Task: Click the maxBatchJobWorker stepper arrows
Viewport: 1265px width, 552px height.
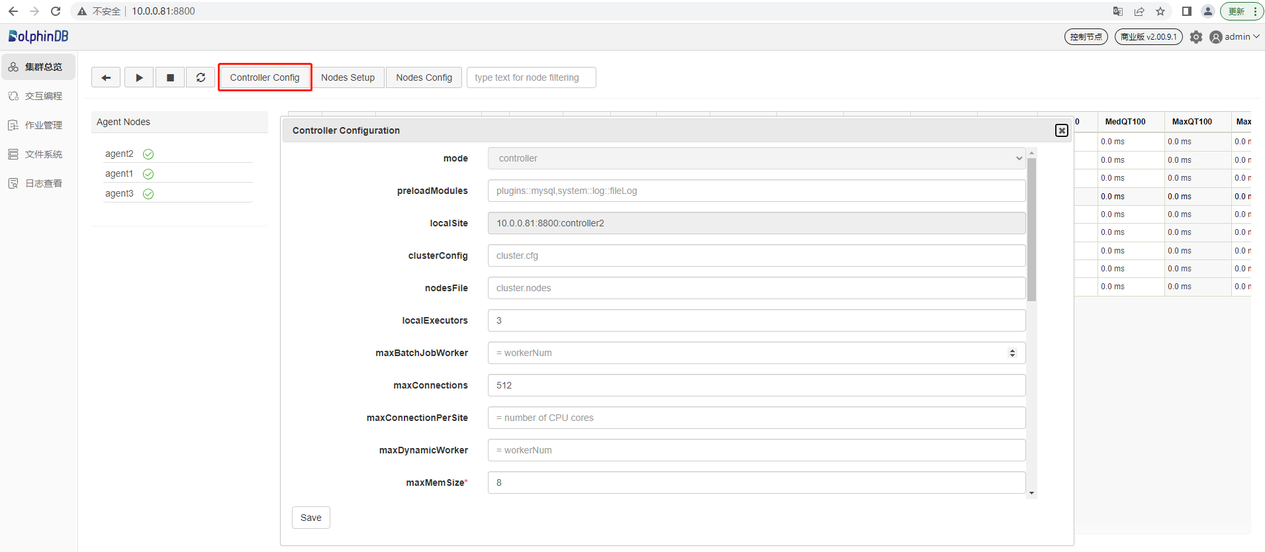Action: point(1012,353)
